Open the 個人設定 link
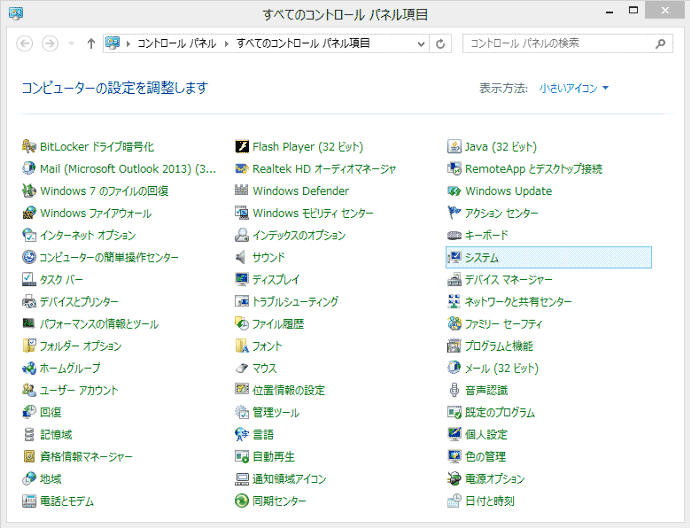Viewport: 690px width, 528px height. click(x=486, y=435)
